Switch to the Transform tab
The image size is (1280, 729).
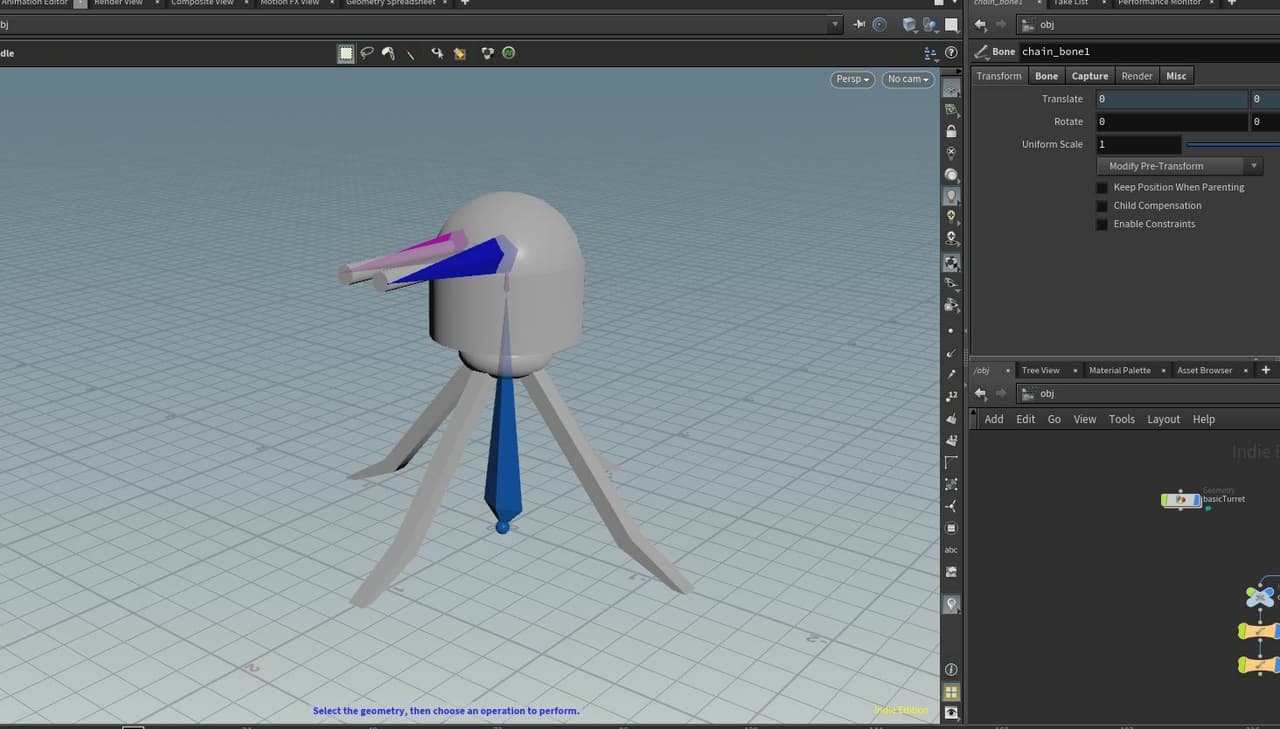999,76
